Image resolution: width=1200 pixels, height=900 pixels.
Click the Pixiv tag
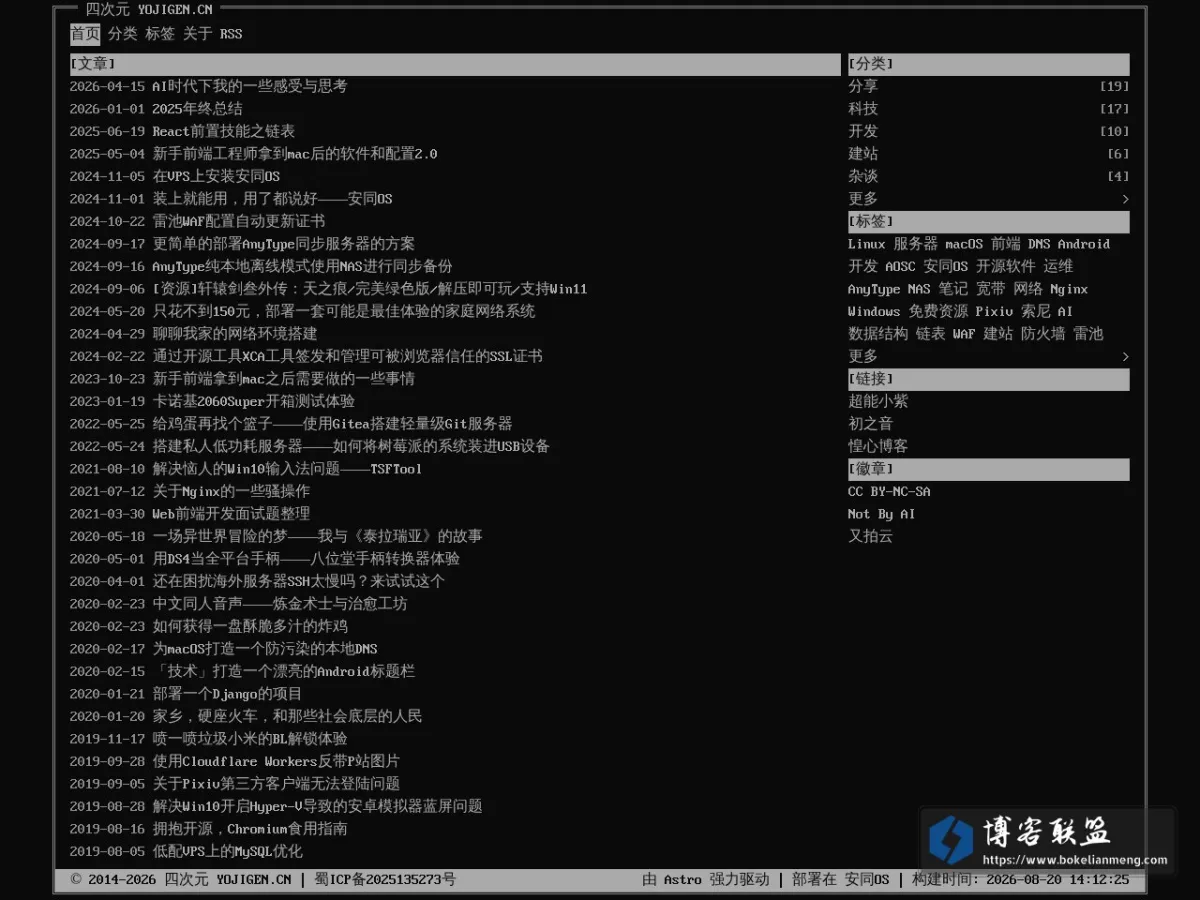pyautogui.click(x=994, y=311)
